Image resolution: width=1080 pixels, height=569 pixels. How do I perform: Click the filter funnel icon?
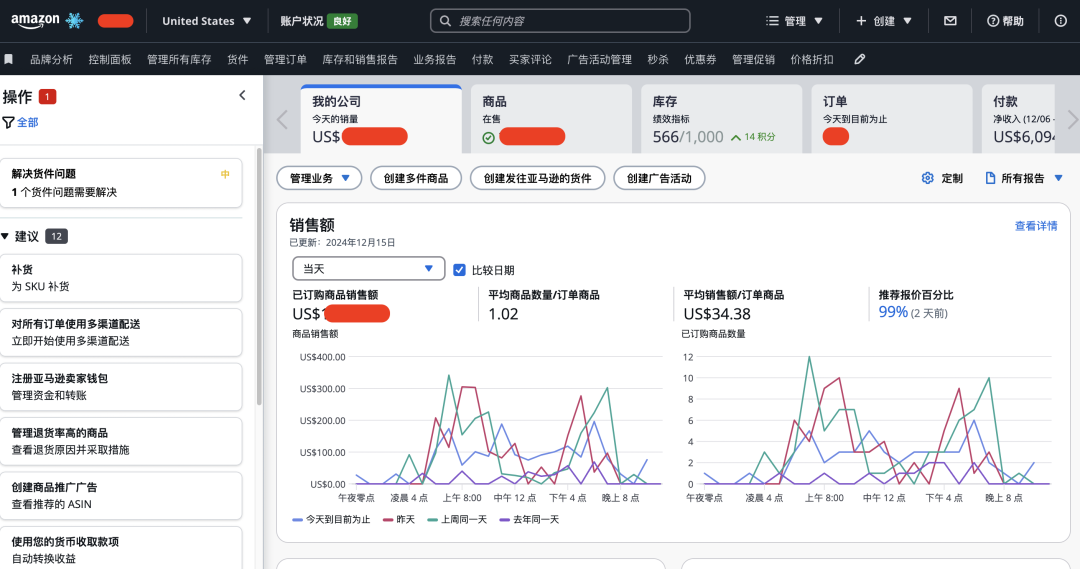8,123
